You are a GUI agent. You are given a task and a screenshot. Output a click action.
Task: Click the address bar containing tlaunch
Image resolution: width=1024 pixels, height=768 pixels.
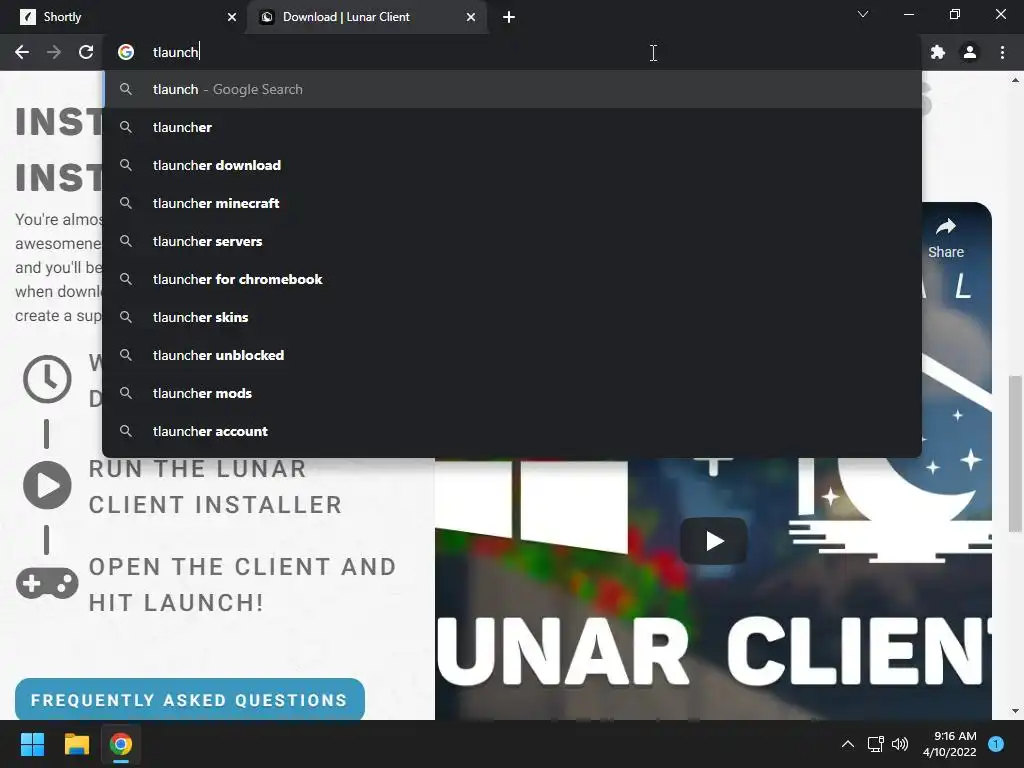tap(512, 52)
